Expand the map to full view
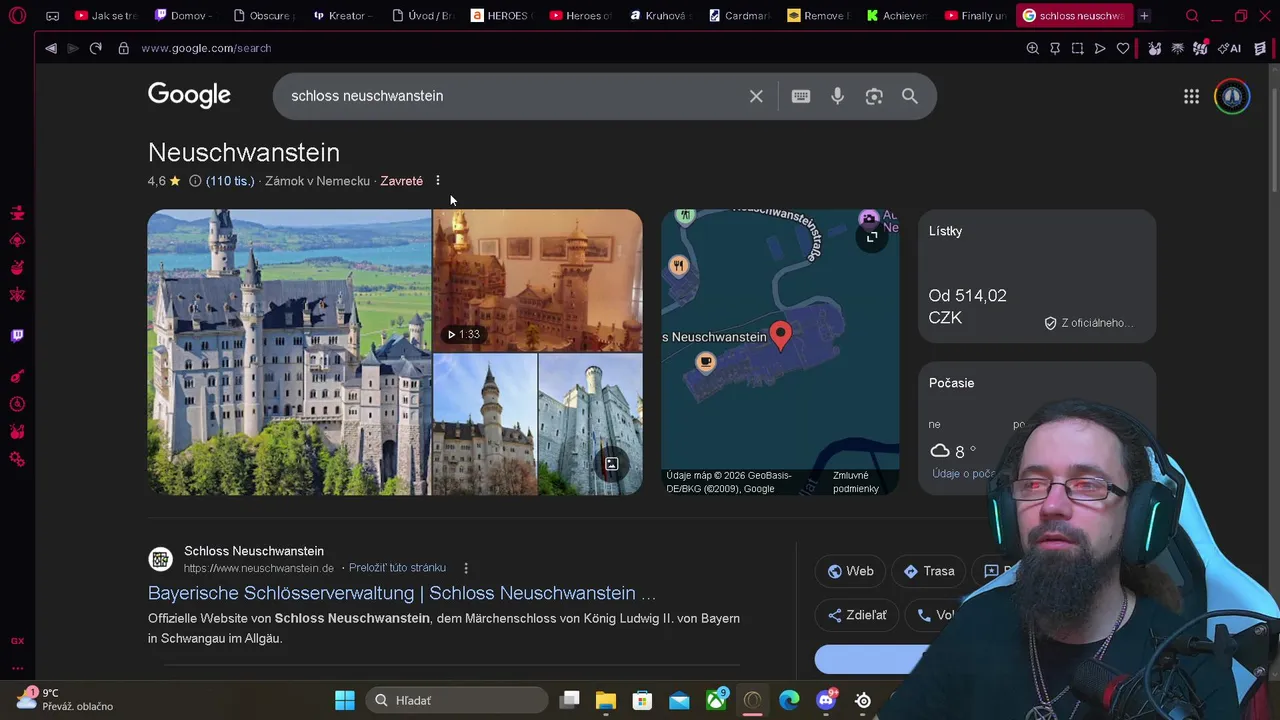1280x720 pixels. point(872,237)
